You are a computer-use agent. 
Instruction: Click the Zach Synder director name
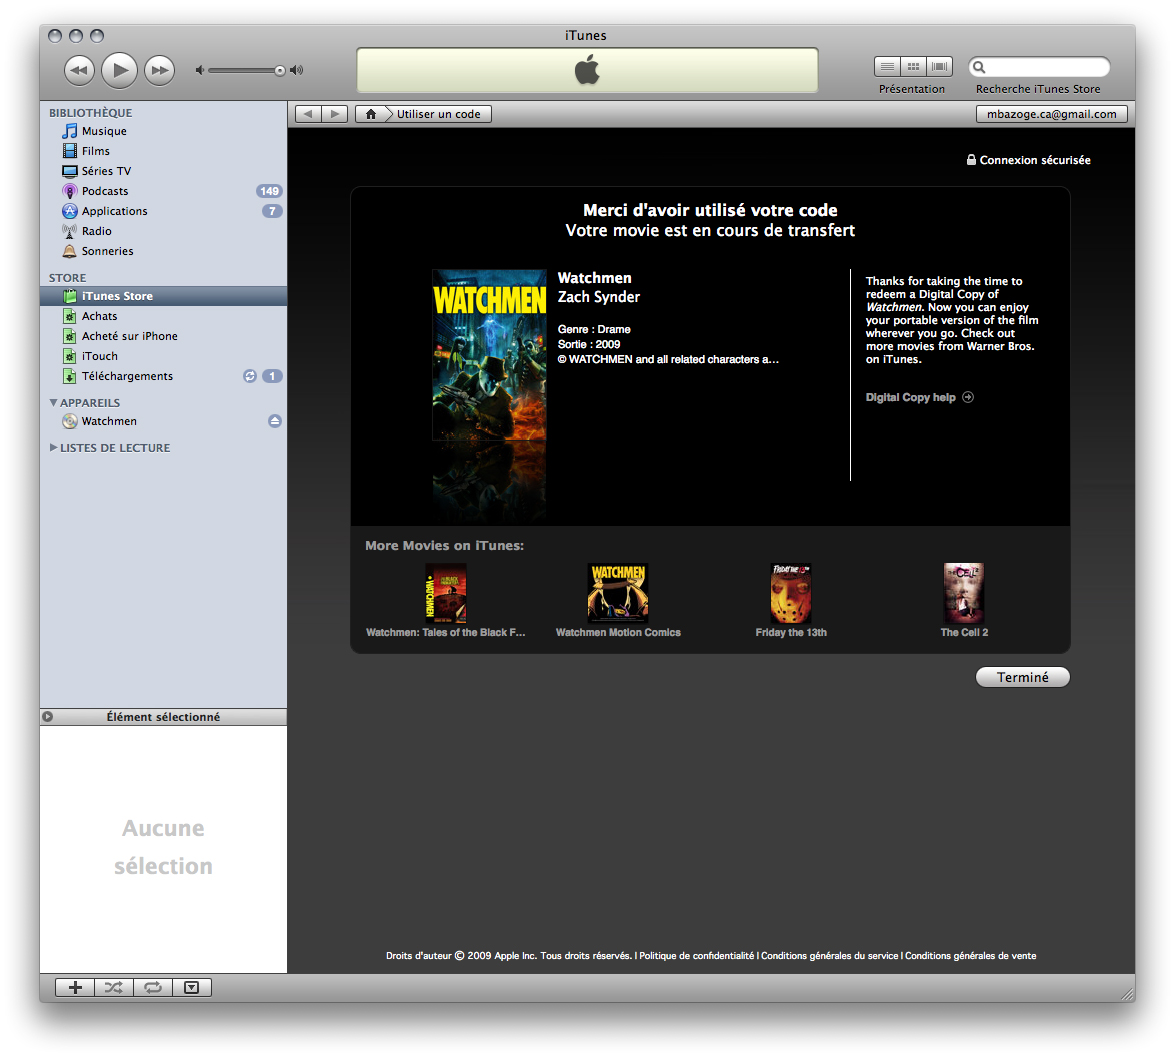[599, 297]
